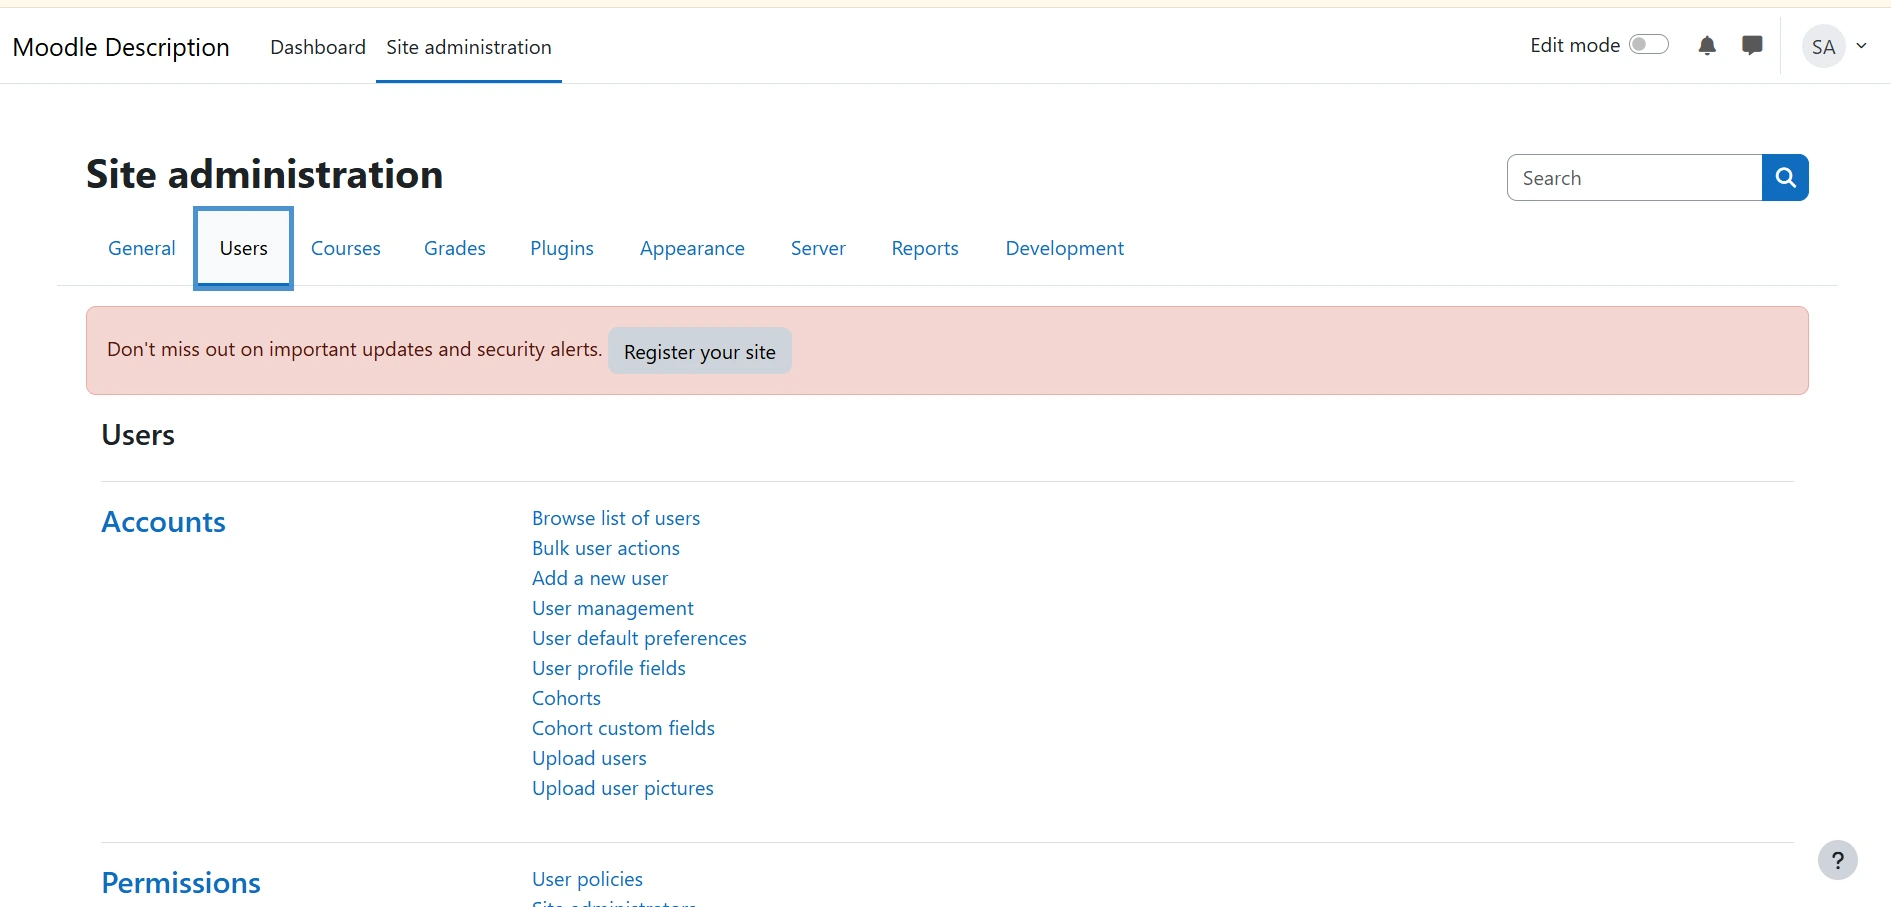Go to Dashboard in top navigation
1891x907 pixels.
point(318,47)
